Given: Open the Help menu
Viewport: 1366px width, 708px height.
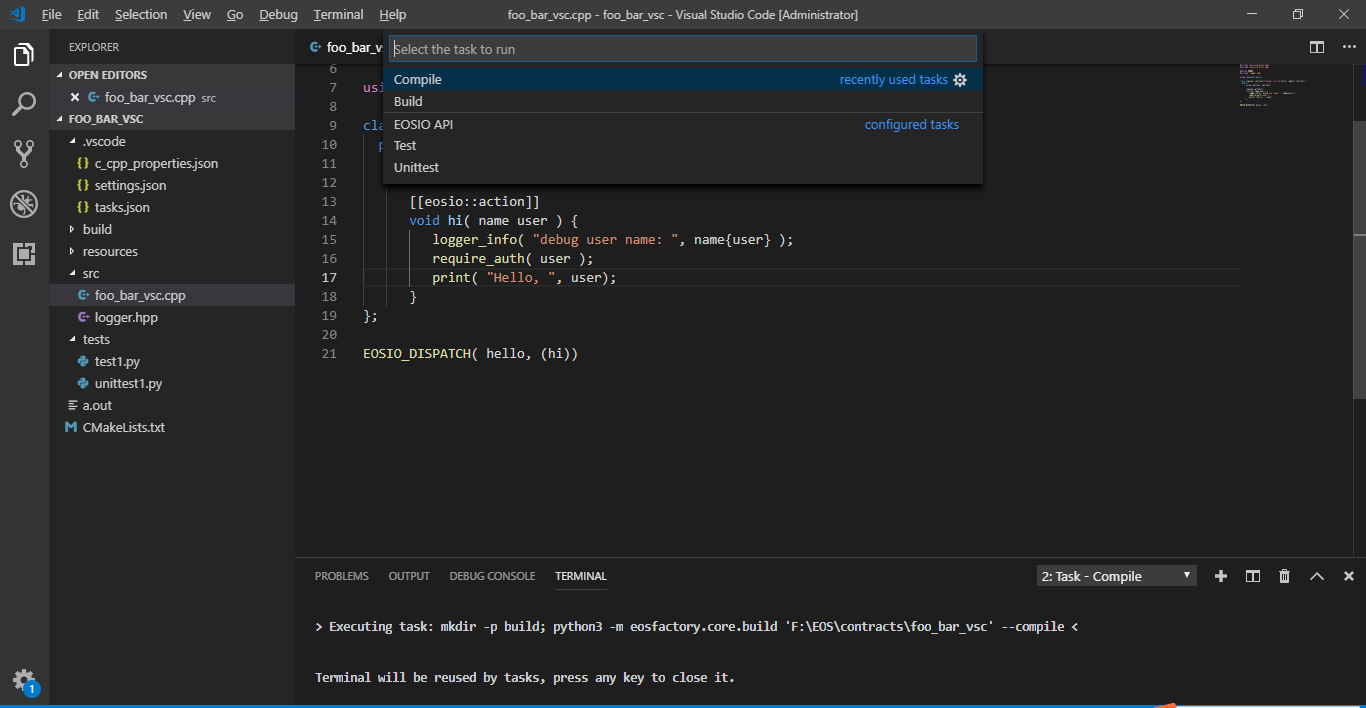Looking at the screenshot, I should 392,14.
